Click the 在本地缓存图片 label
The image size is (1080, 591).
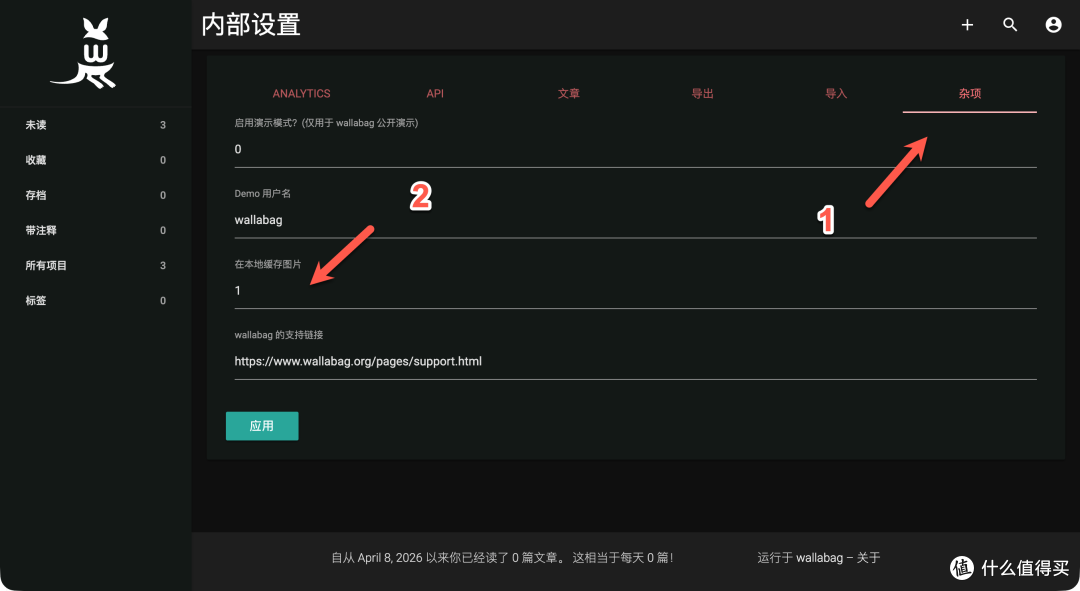point(268,265)
